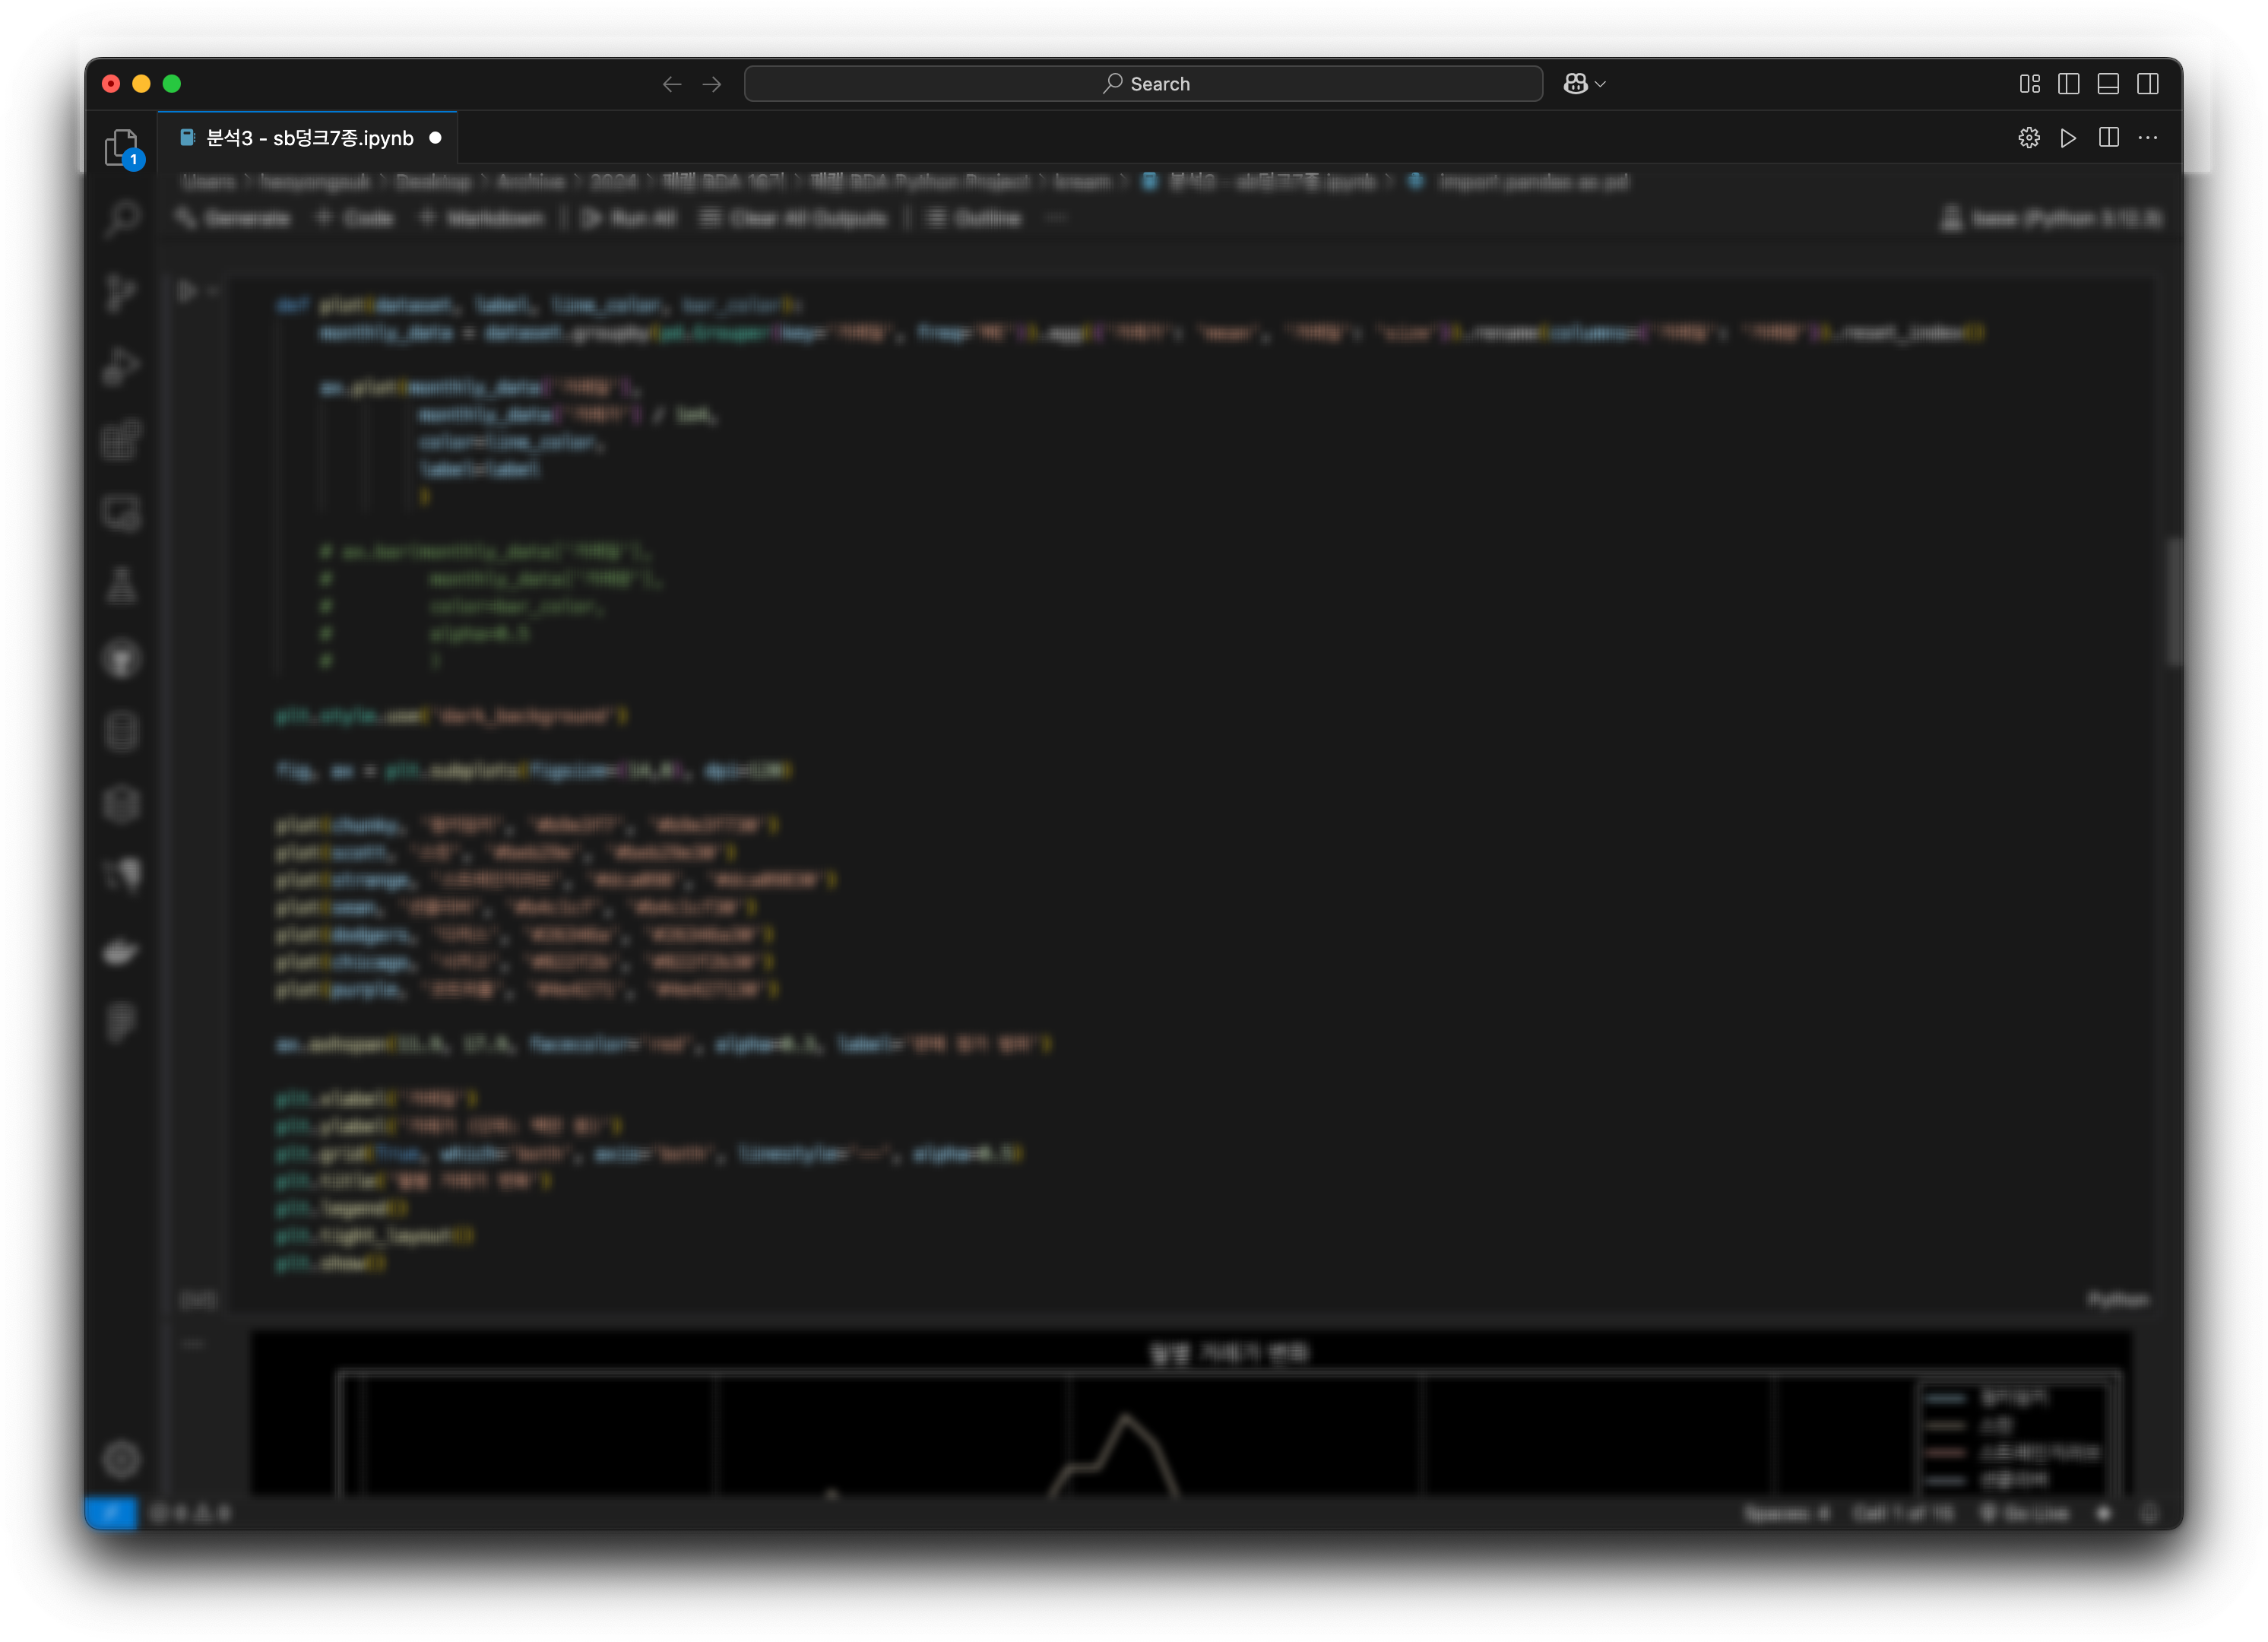The height and width of the screenshot is (1642, 2268).
Task: Click Clear All Outputs in notebook toolbar
Action: tap(793, 218)
